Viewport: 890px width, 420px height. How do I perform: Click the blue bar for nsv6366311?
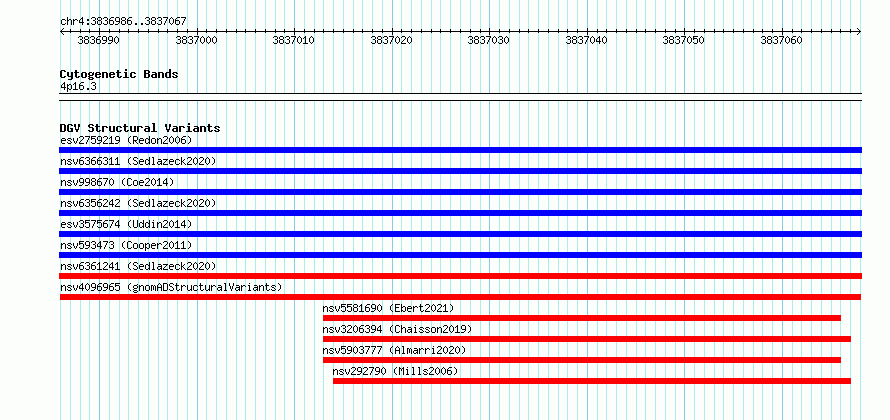(460, 171)
